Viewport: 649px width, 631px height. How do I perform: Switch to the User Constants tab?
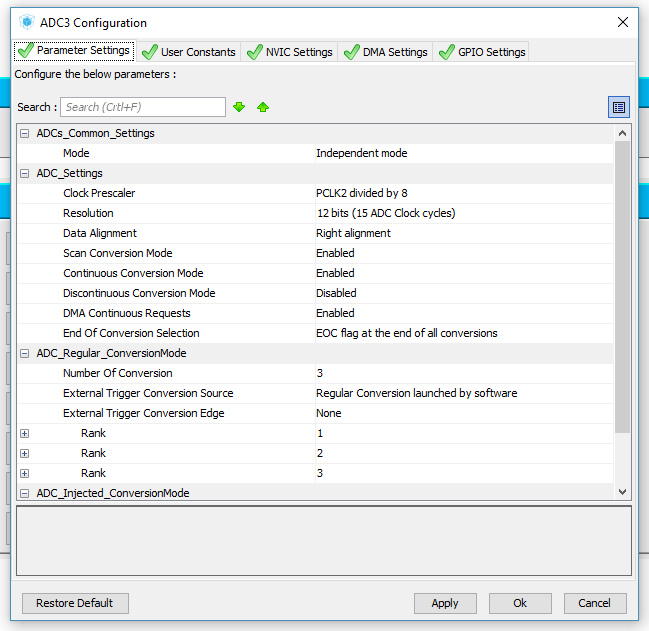(x=189, y=52)
